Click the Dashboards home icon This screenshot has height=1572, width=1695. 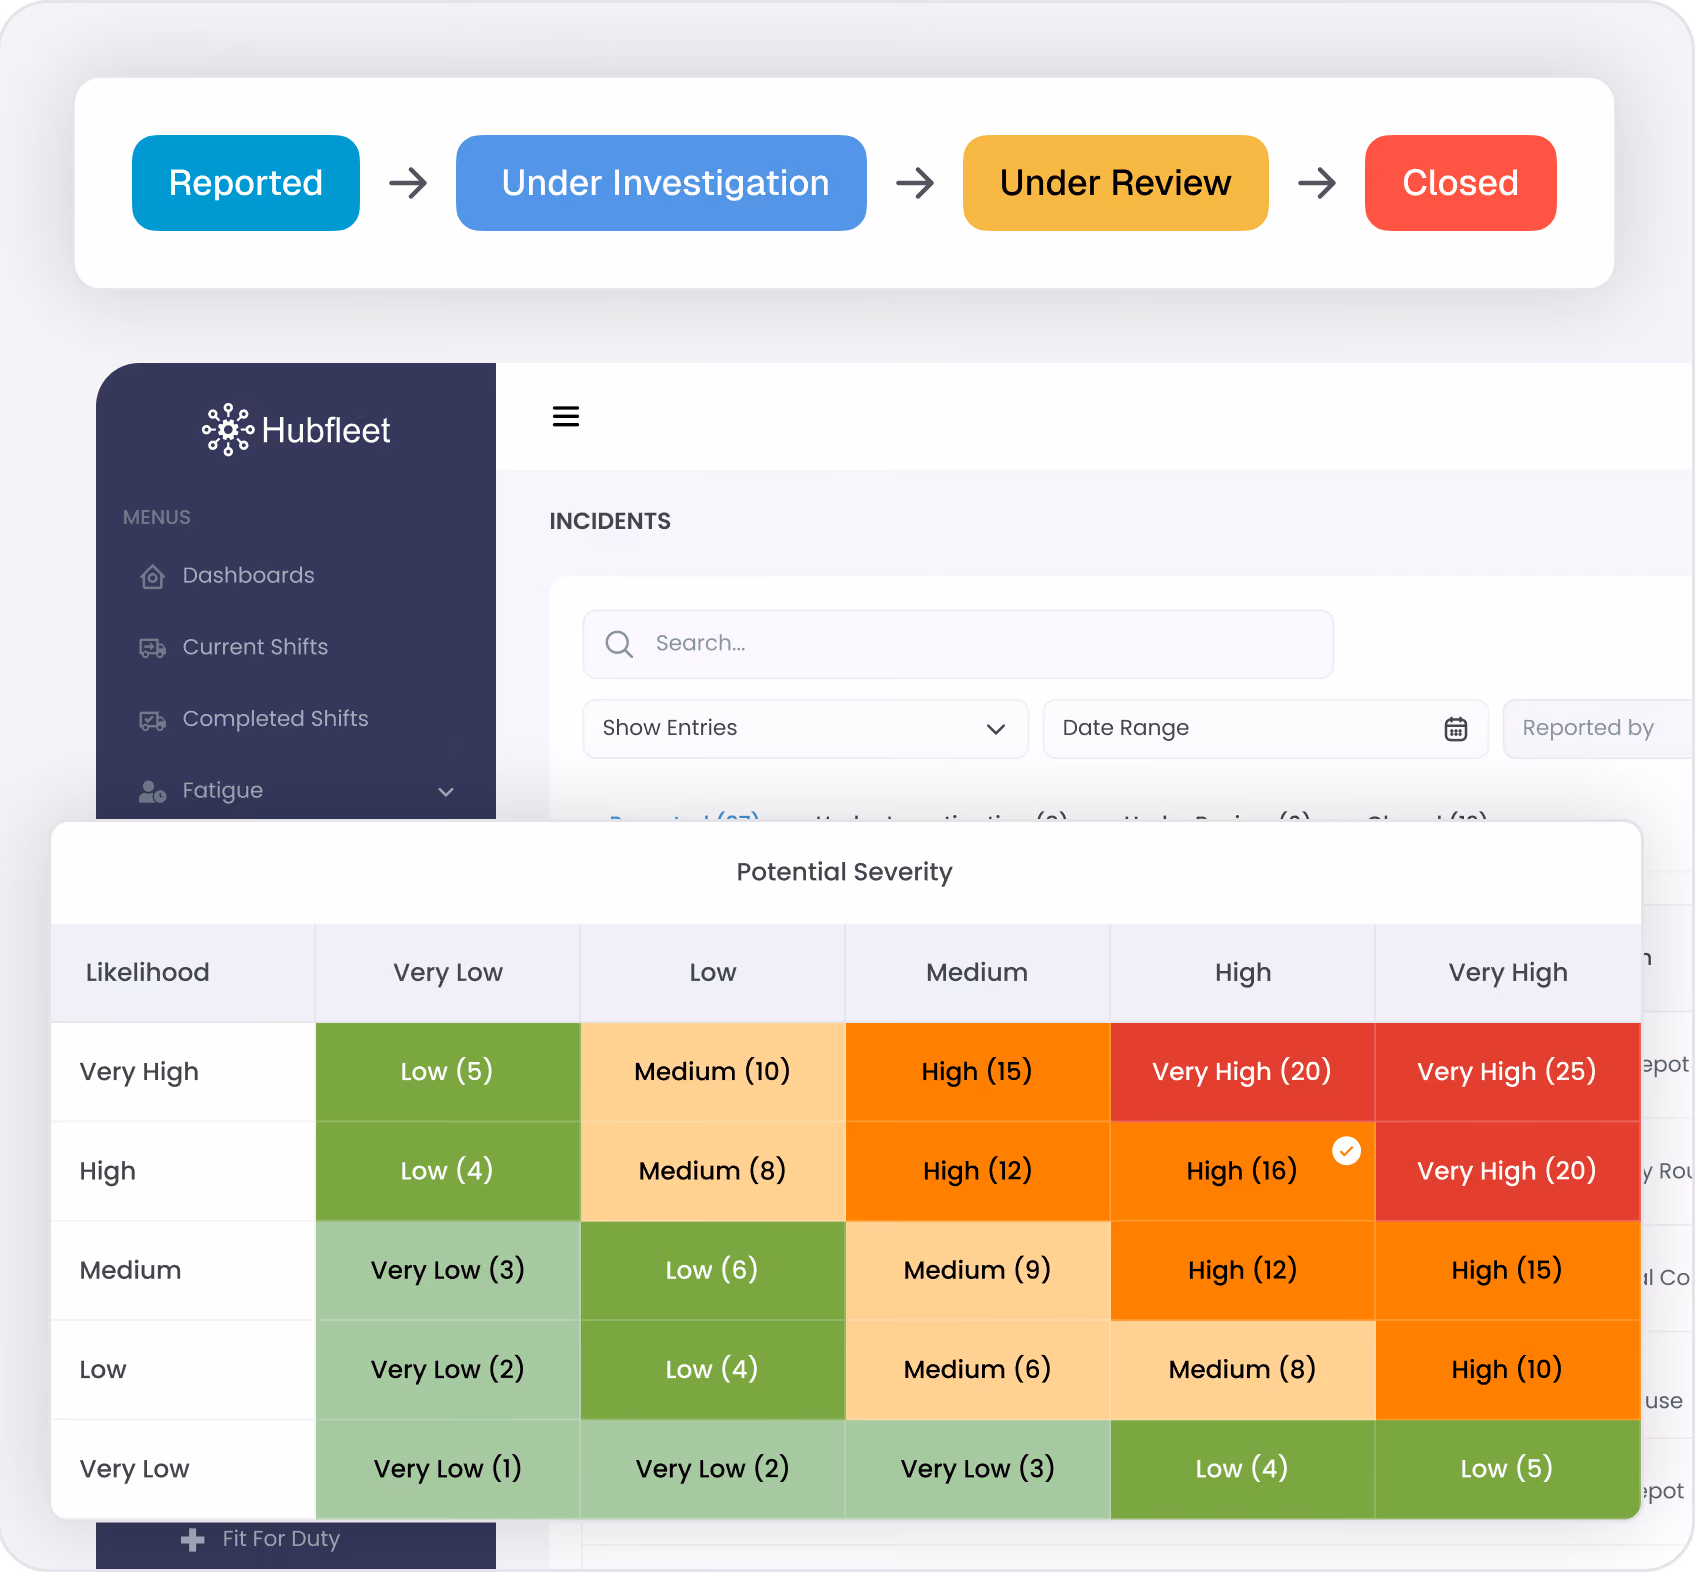(152, 576)
